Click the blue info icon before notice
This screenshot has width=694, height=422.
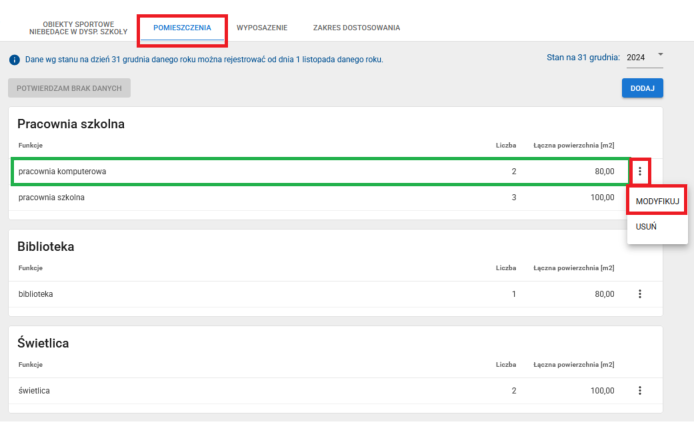[14, 59]
